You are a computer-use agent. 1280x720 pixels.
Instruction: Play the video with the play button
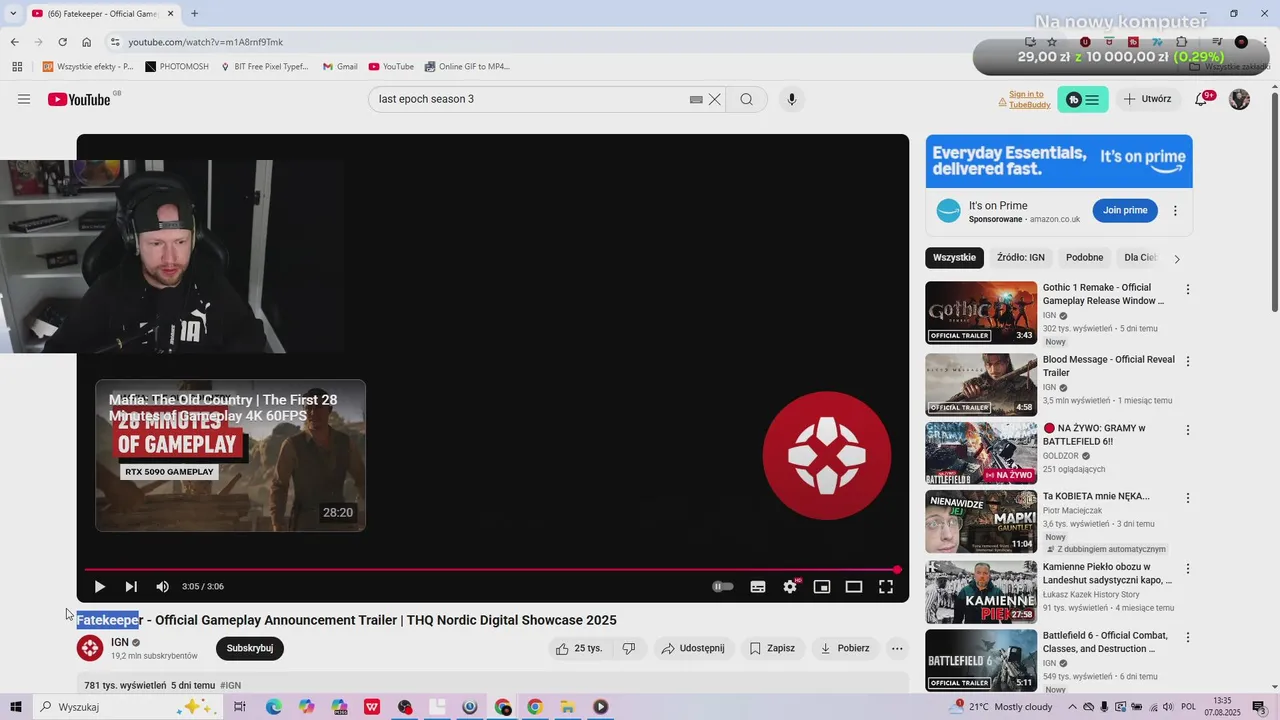(x=99, y=587)
